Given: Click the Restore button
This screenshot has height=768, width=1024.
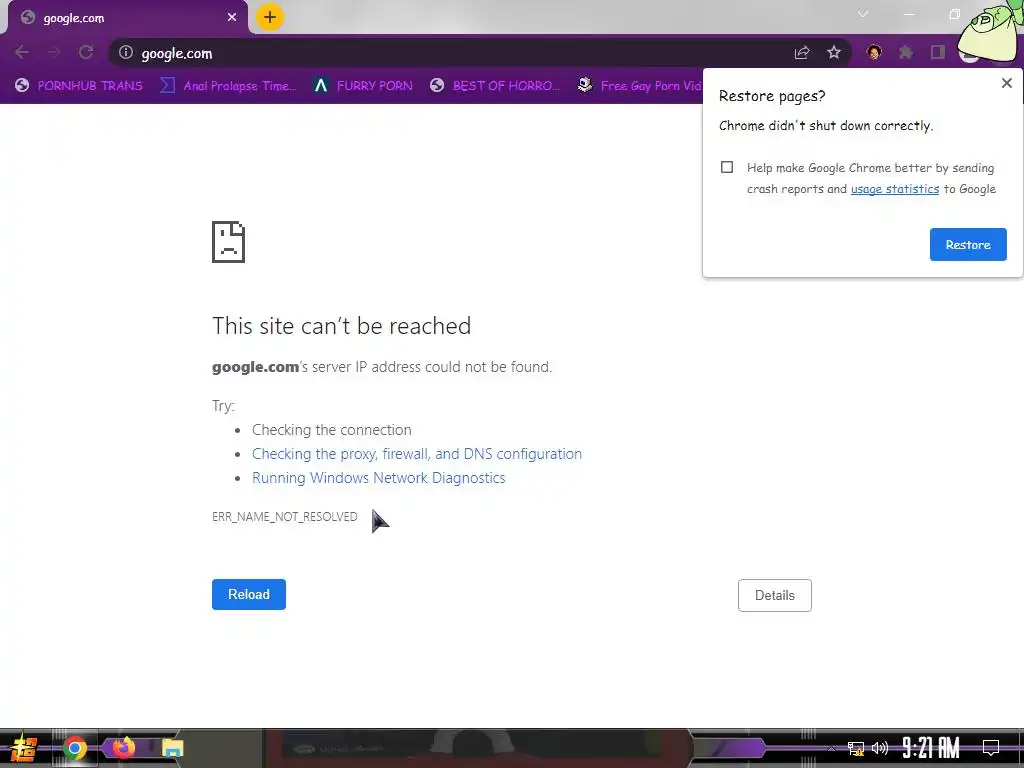Looking at the screenshot, I should (968, 244).
